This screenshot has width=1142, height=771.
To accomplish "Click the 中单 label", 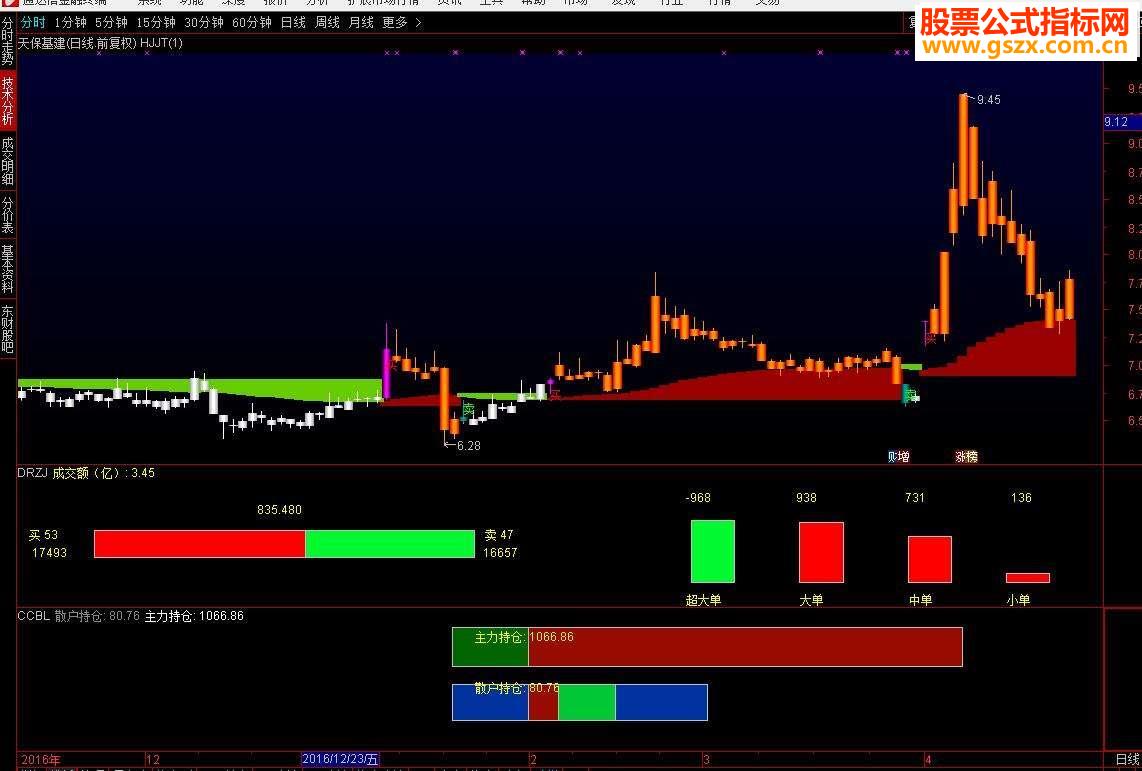I will click(921, 601).
